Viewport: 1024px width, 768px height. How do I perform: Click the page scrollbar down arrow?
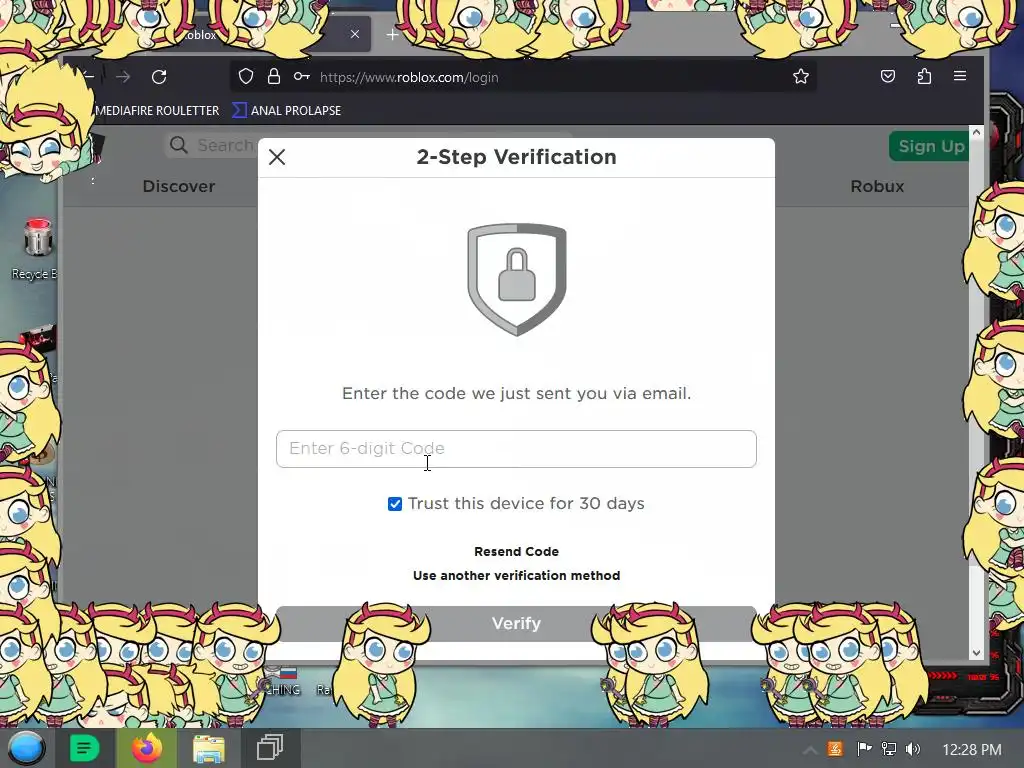click(976, 652)
